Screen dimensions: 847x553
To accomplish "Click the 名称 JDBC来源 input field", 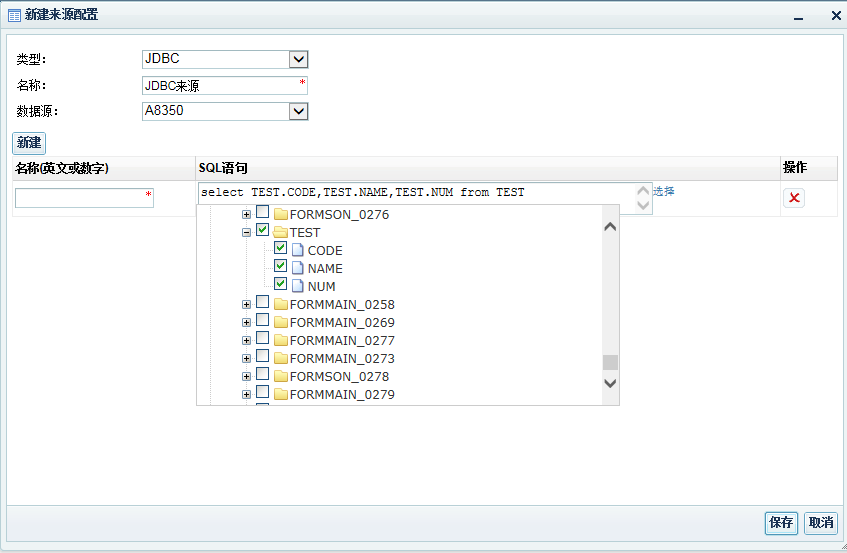I will [225, 85].
